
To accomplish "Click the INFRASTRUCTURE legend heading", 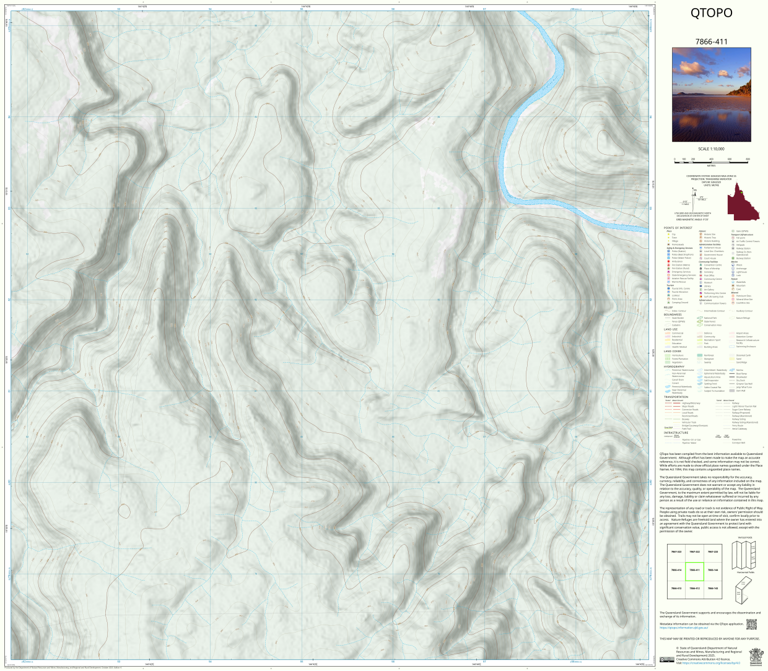I will click(676, 432).
